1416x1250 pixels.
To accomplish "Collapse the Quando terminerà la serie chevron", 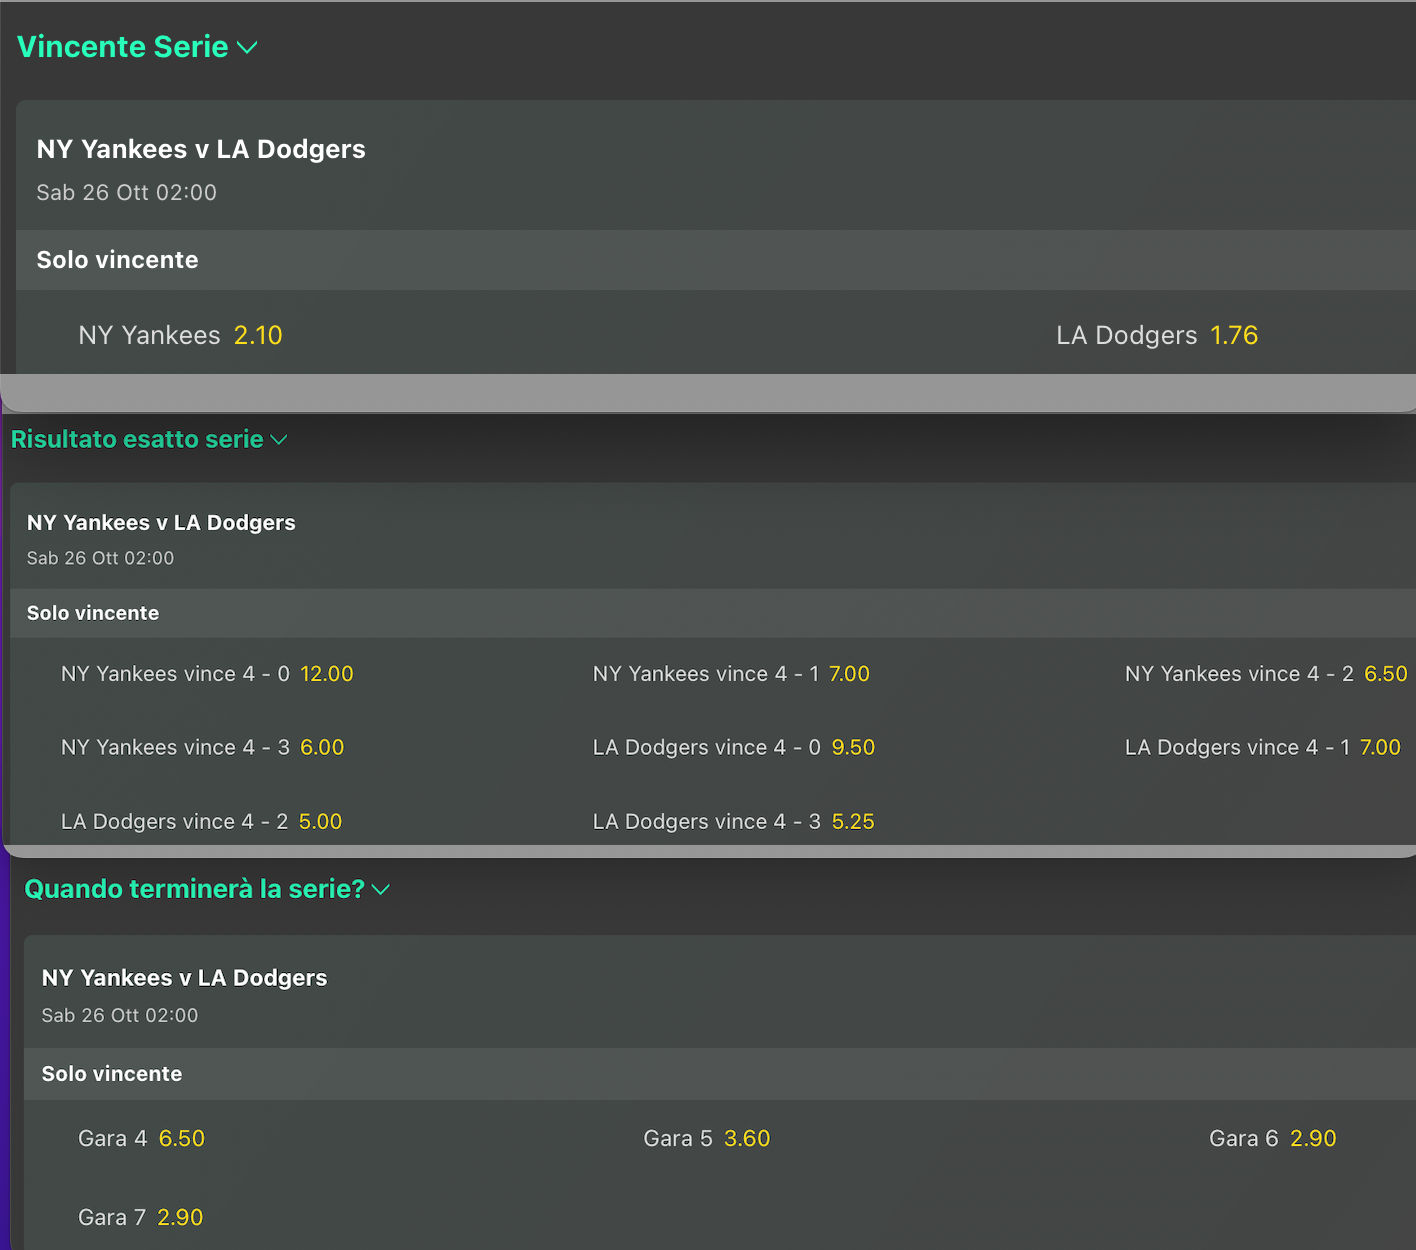I will pos(381,889).
